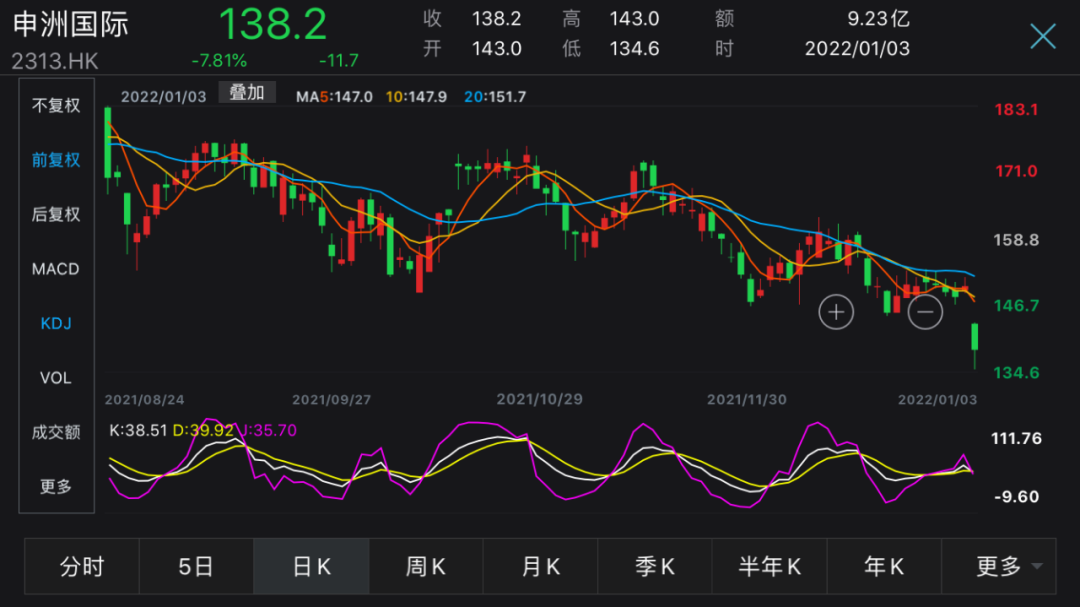Select 月K monthly candlestick tab
This screenshot has width=1080, height=607.
(540, 566)
